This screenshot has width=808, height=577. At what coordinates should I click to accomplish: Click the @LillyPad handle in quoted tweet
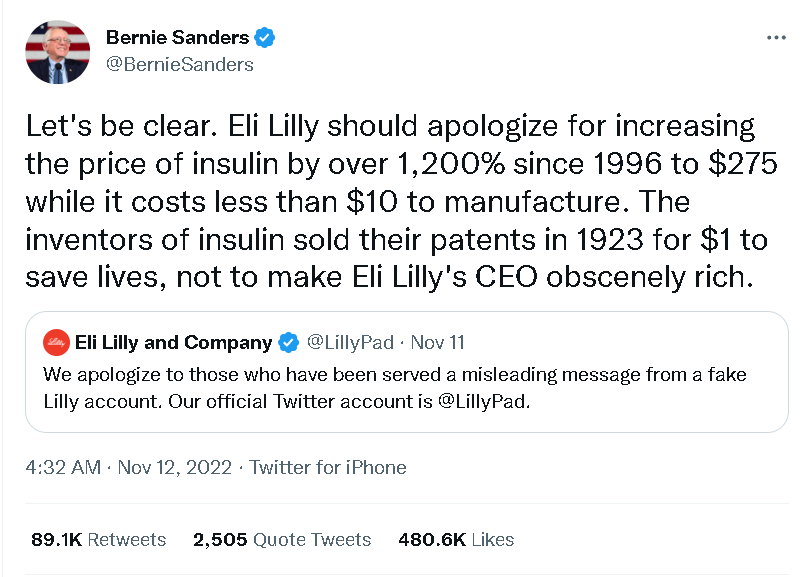pyautogui.click(x=349, y=343)
